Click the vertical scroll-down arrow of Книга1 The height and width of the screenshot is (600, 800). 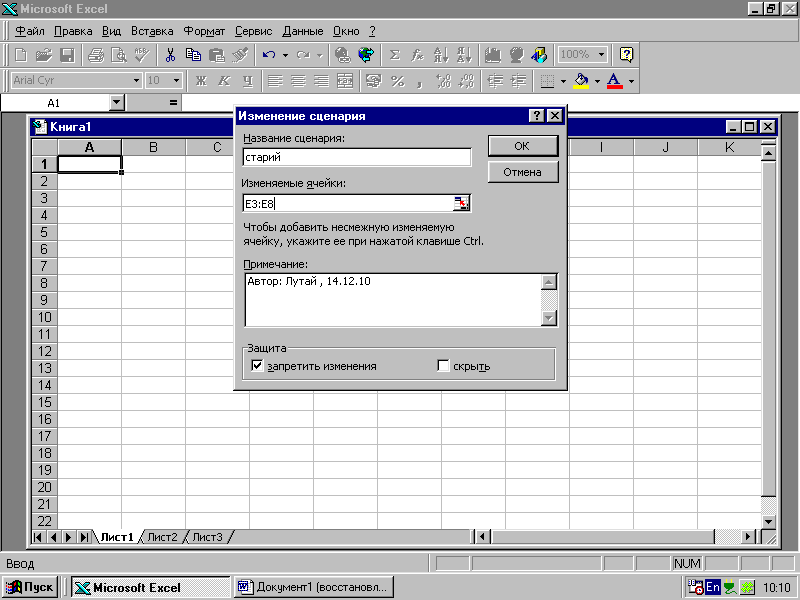768,521
